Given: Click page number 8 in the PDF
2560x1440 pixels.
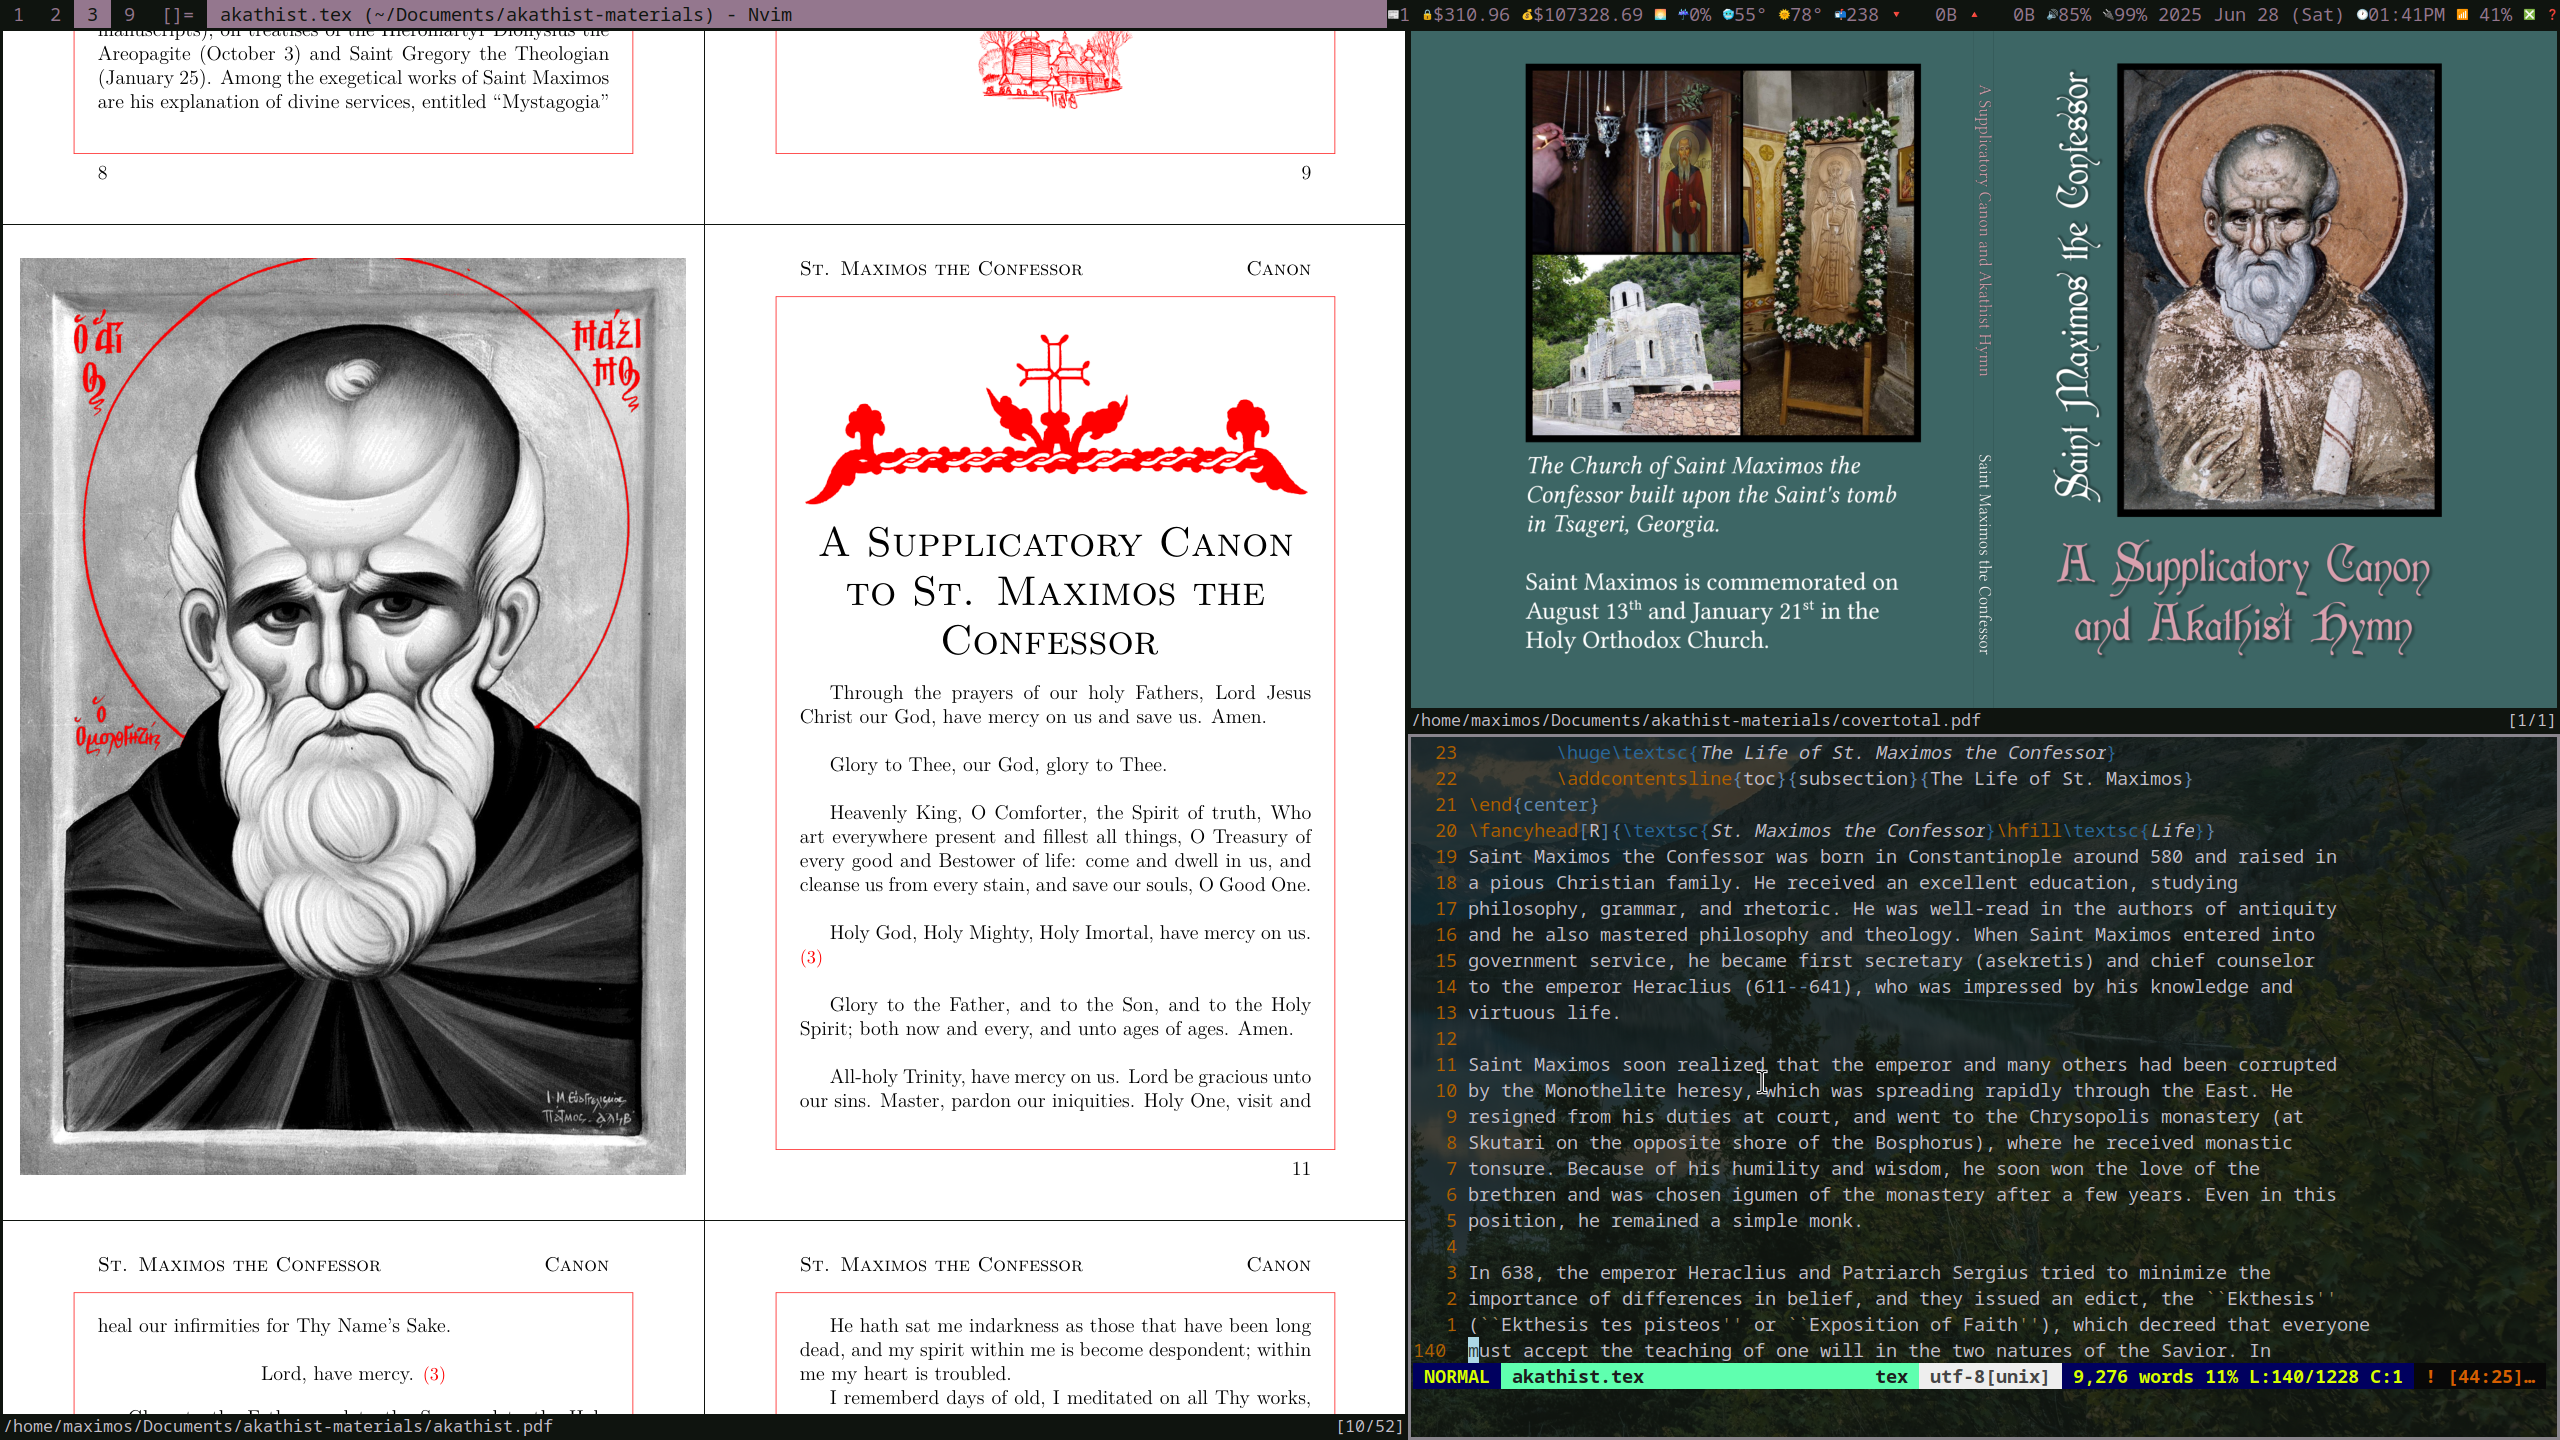Looking at the screenshot, I should 102,173.
